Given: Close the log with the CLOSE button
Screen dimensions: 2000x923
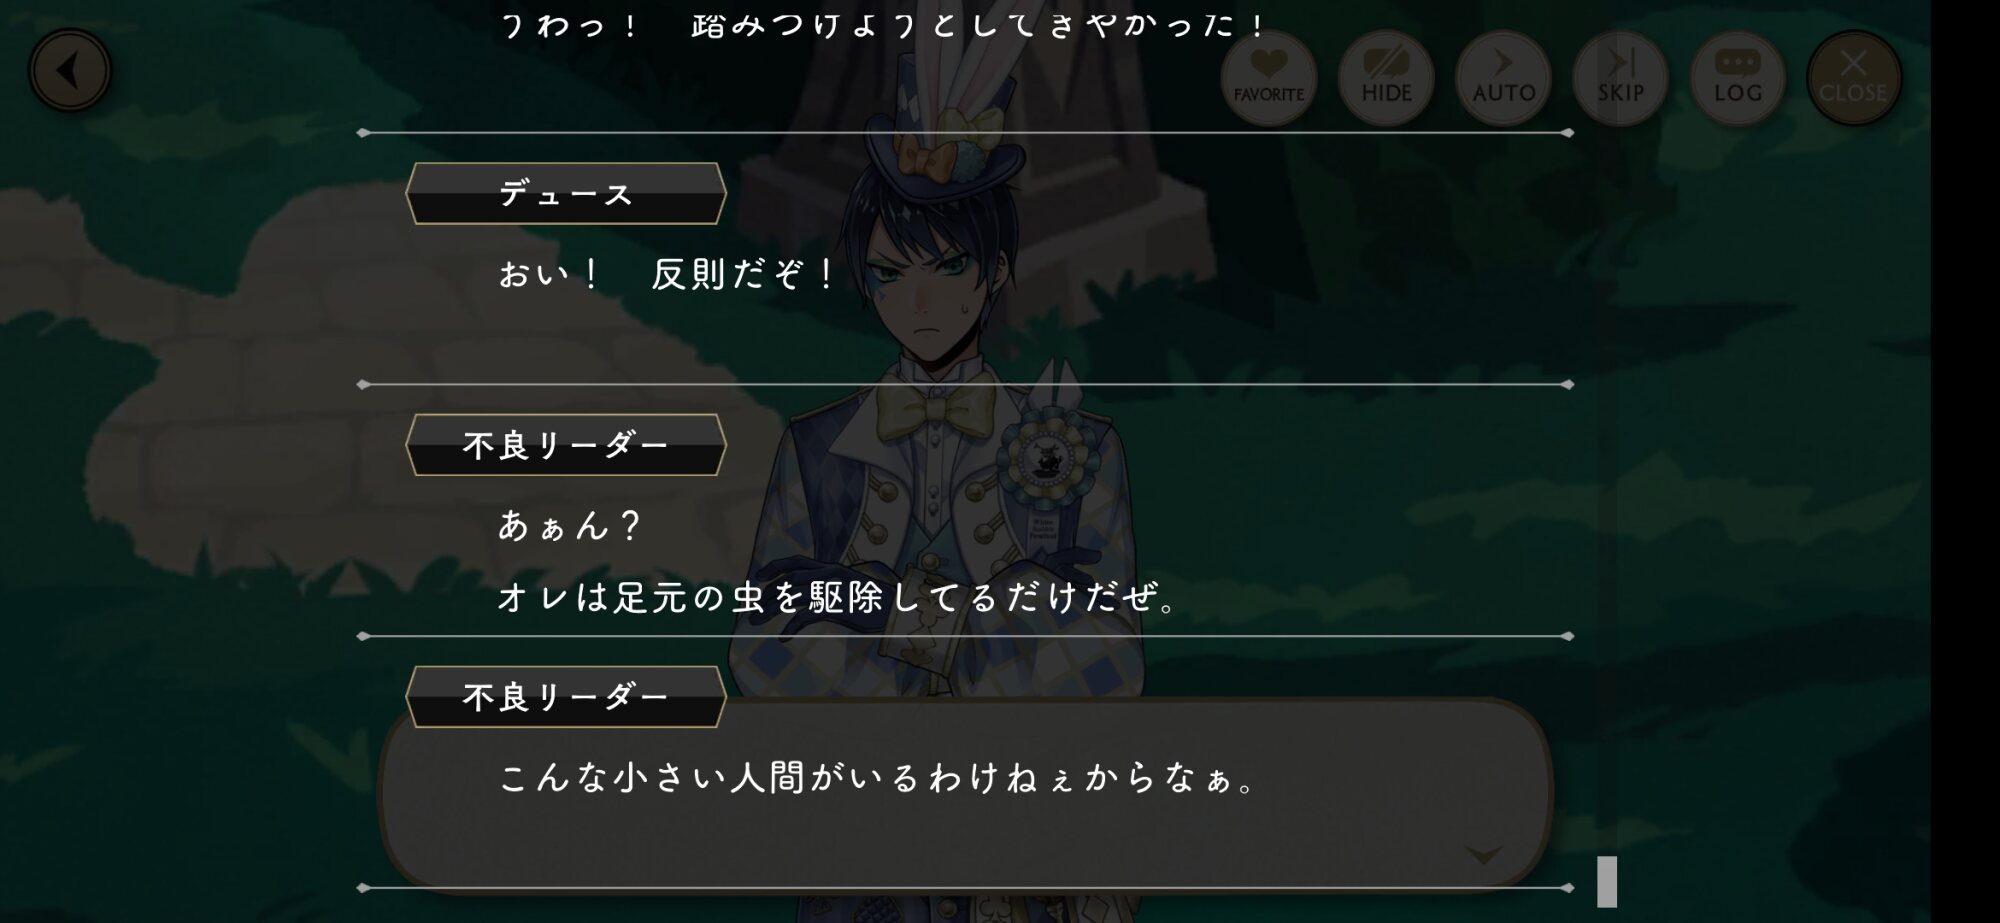Looking at the screenshot, I should point(1854,78).
